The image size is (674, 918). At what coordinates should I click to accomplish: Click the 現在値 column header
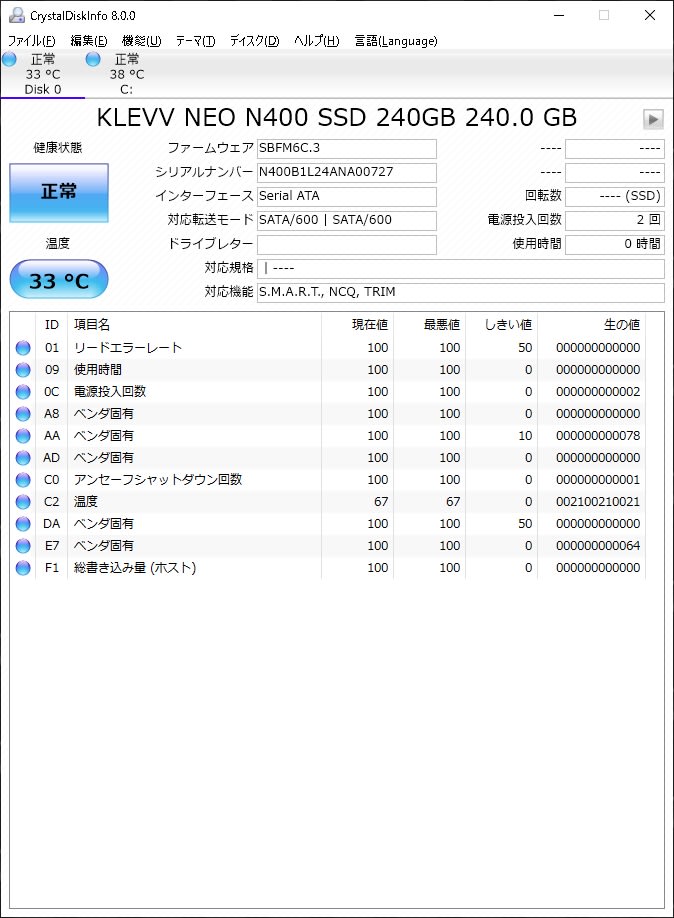tap(357, 325)
